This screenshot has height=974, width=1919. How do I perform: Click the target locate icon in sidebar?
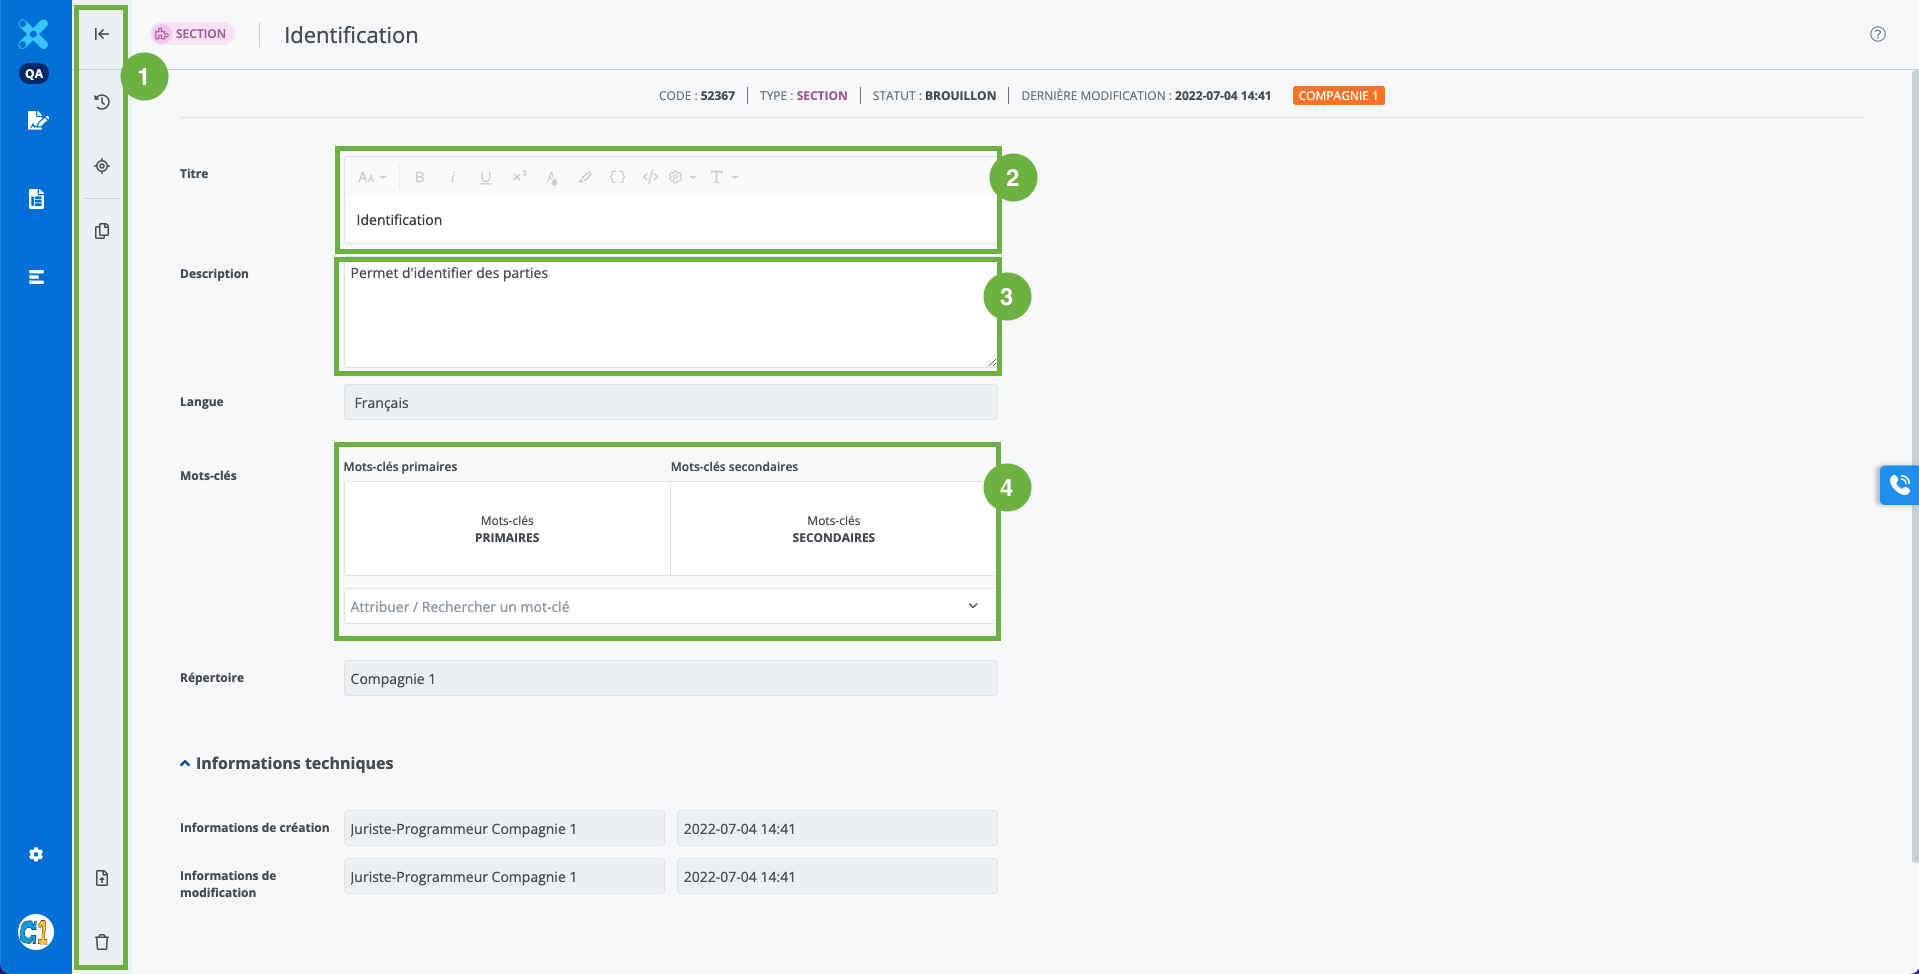[x=102, y=166]
